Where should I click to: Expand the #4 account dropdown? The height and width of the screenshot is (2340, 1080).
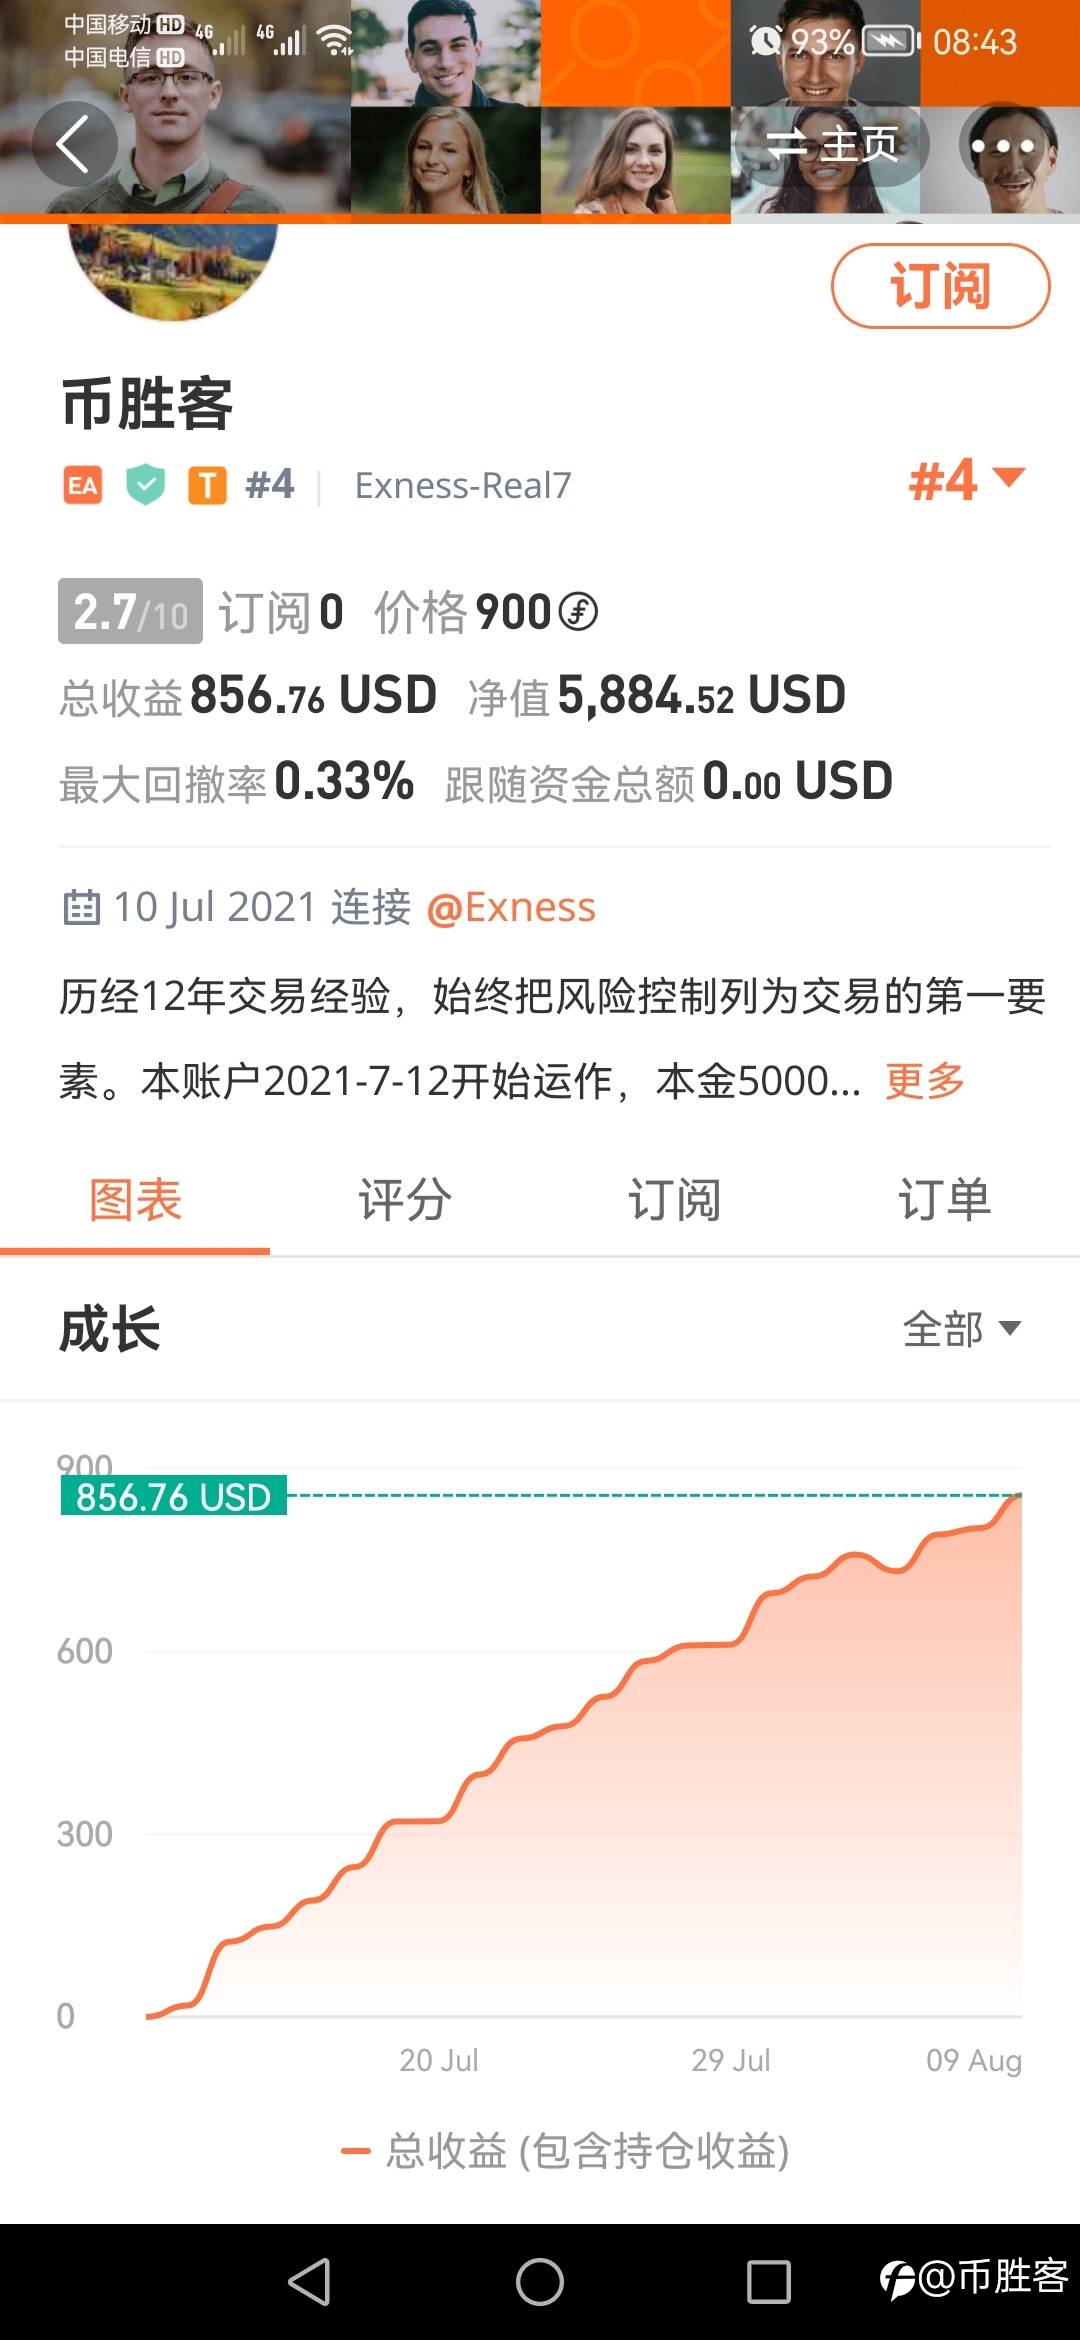coord(966,480)
